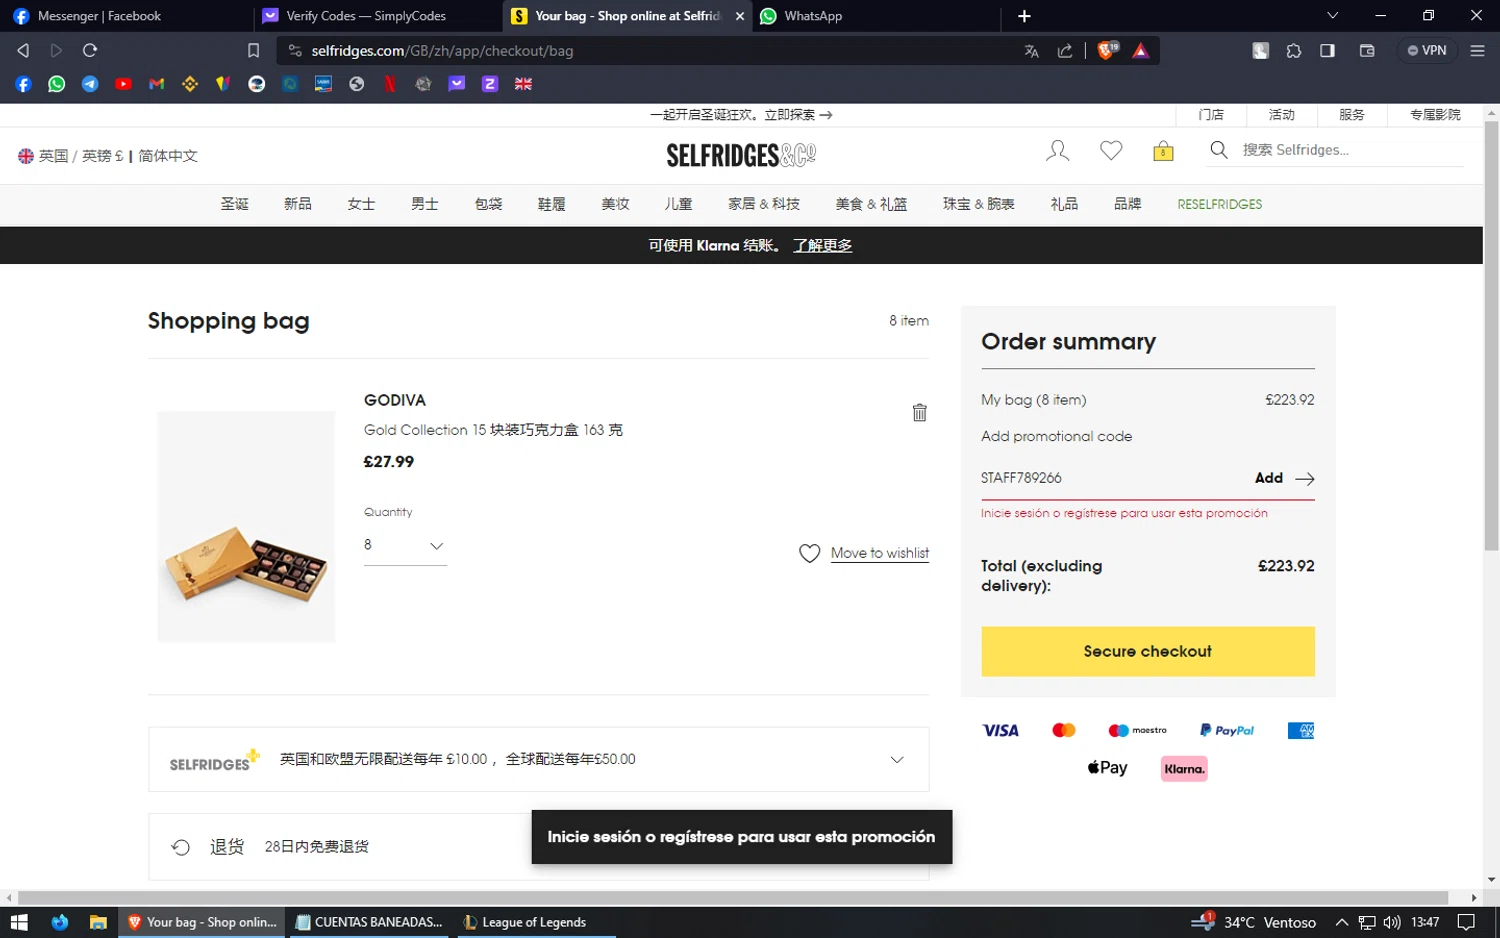Open the wishlist heart icon in header
The height and width of the screenshot is (938, 1500).
point(1111,151)
